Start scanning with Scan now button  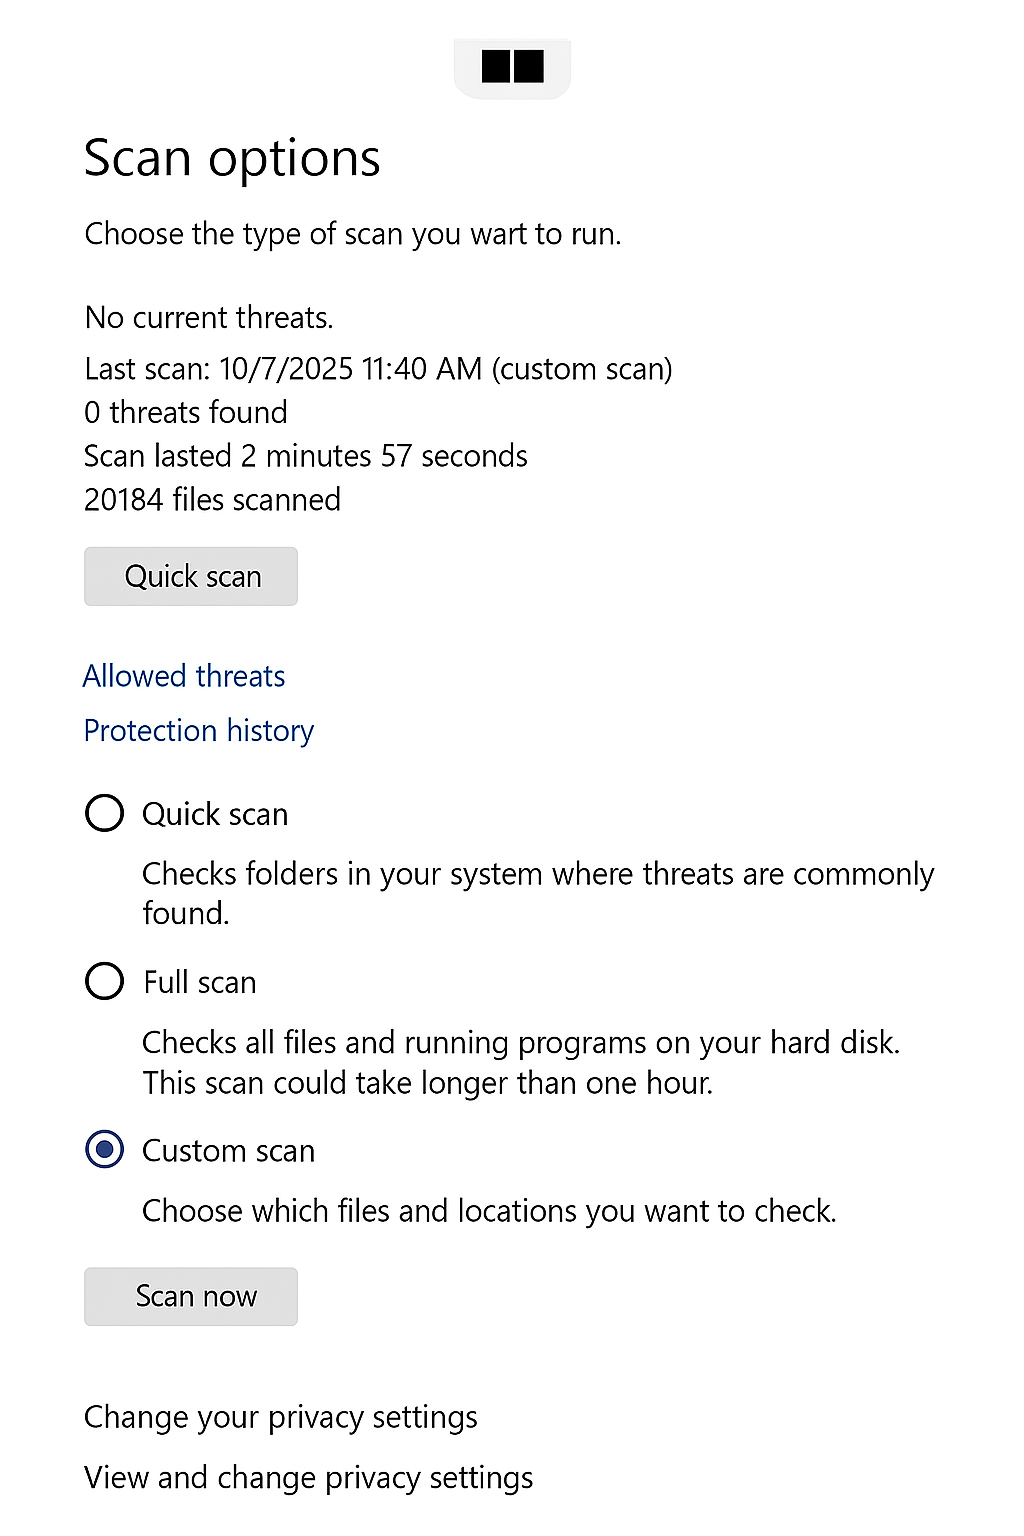[191, 1296]
